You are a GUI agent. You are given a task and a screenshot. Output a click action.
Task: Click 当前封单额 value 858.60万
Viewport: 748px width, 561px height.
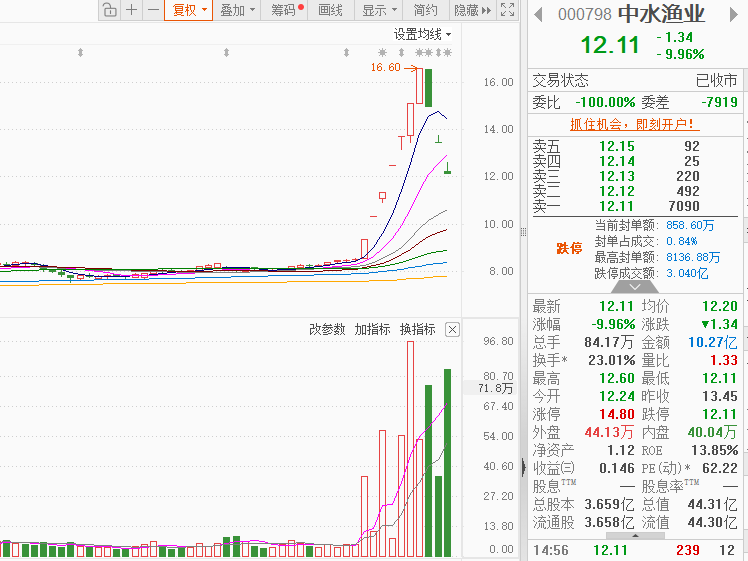pyautogui.click(x=690, y=225)
